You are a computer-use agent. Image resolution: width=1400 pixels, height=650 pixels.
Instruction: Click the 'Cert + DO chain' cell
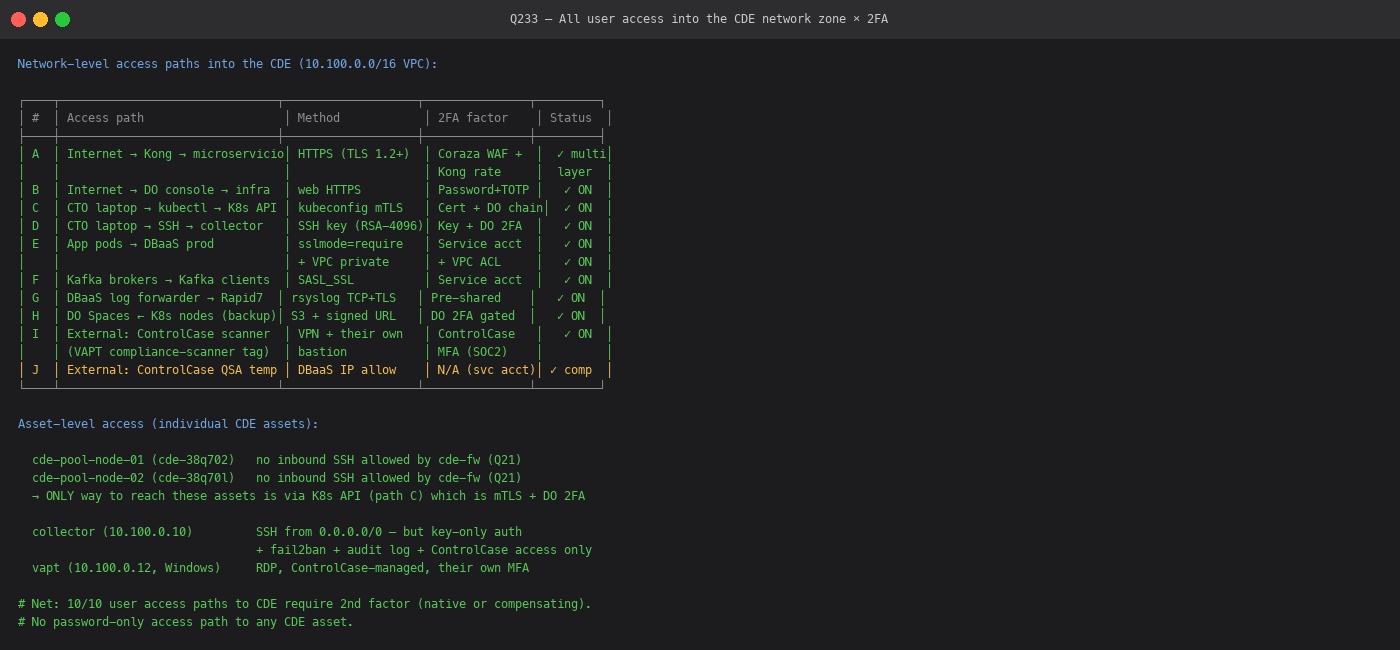click(x=490, y=208)
